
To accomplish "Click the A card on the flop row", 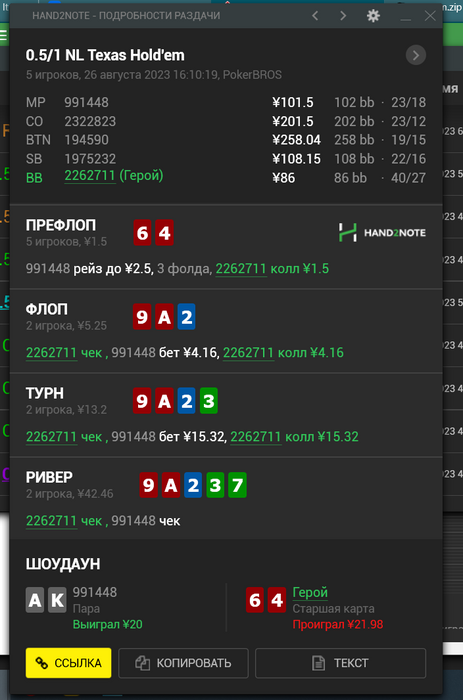I will click(x=164, y=317).
